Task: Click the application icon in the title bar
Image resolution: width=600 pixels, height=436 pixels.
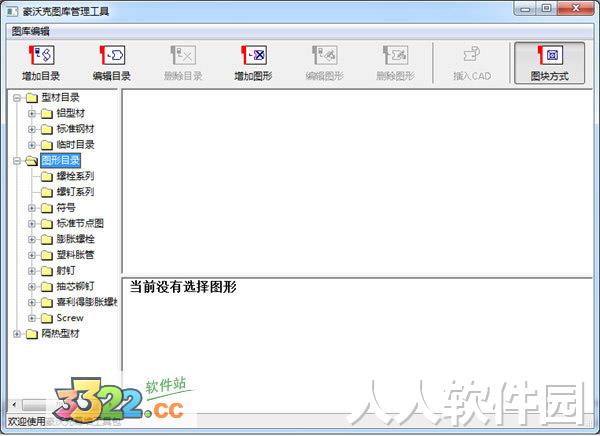Action: coord(12,11)
